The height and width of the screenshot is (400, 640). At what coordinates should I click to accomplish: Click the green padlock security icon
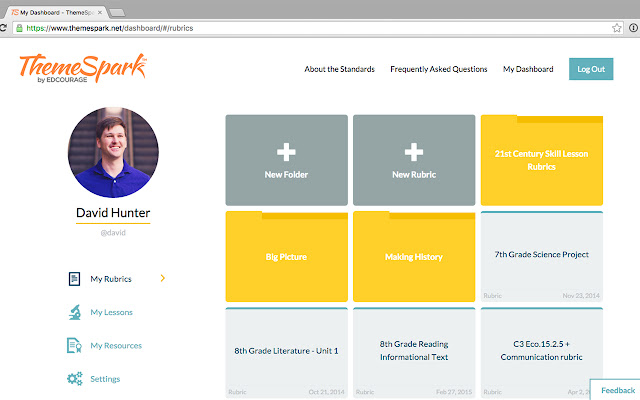coord(19,28)
